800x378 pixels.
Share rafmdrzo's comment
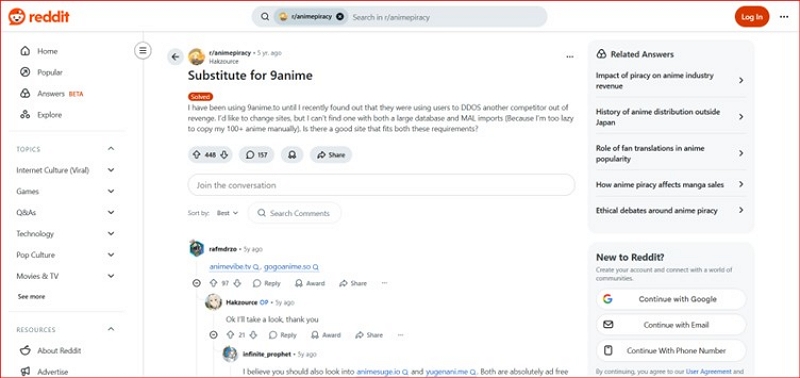click(353, 283)
